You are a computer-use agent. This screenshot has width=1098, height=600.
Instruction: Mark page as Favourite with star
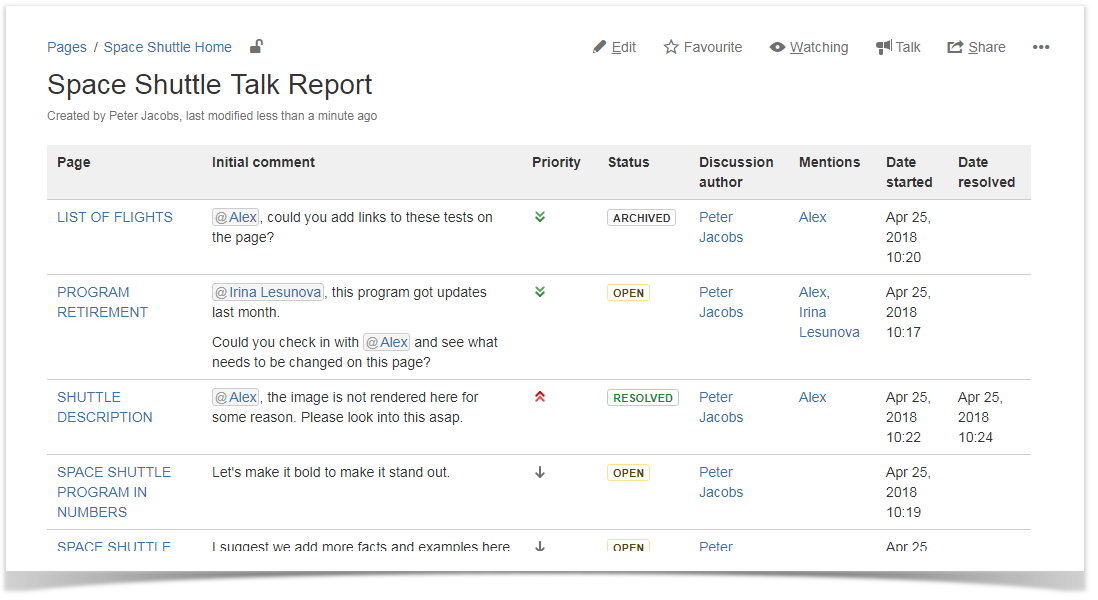pyautogui.click(x=703, y=47)
